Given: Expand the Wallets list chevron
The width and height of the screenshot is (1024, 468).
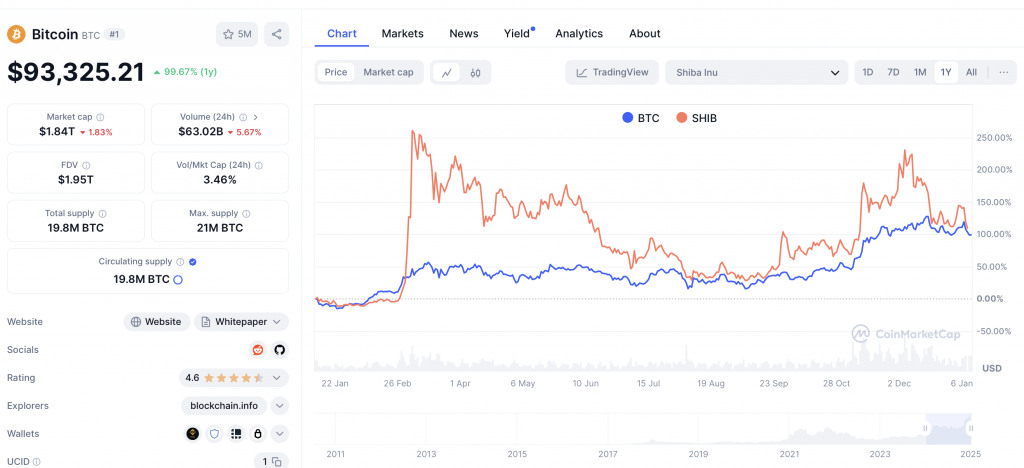Looking at the screenshot, I should coord(280,433).
